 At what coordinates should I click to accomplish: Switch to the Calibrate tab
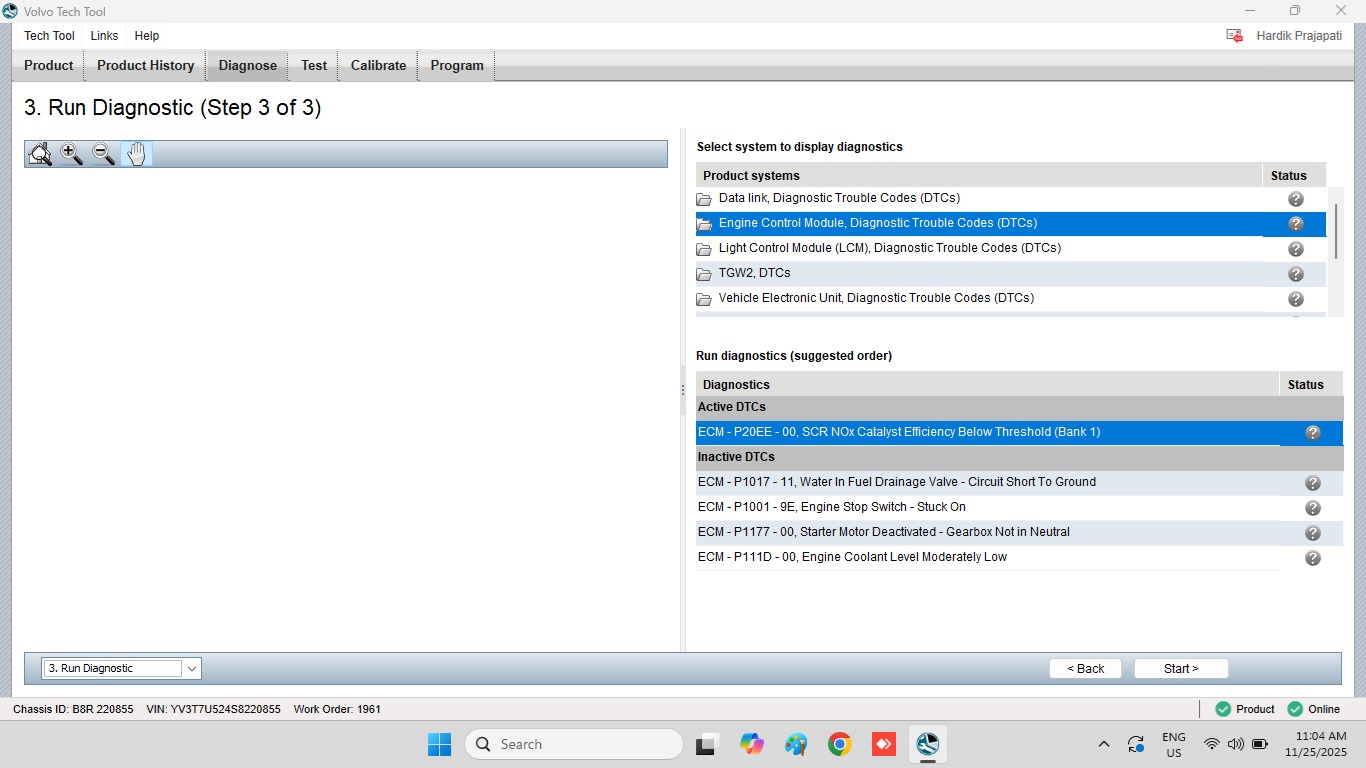coord(378,65)
